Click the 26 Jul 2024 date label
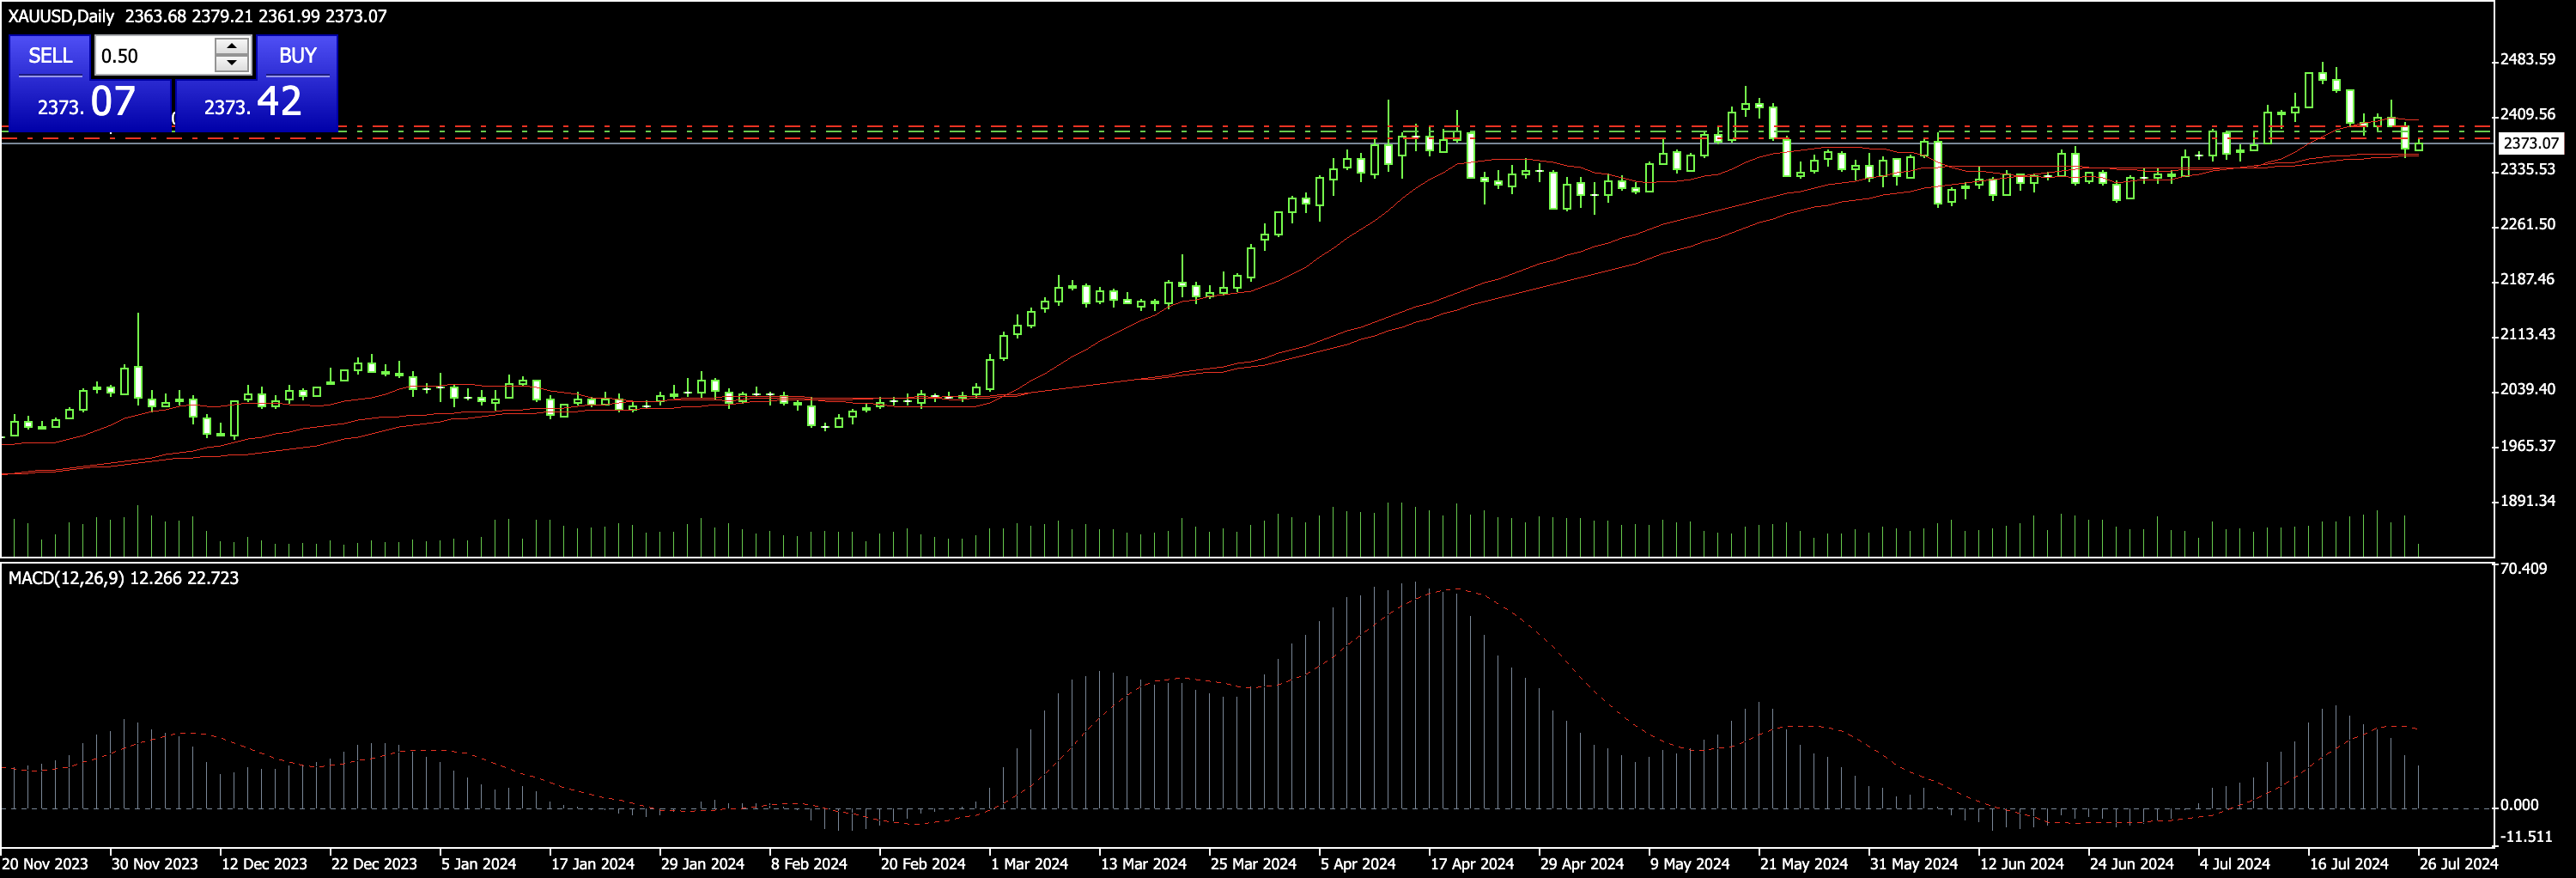 click(x=2459, y=863)
